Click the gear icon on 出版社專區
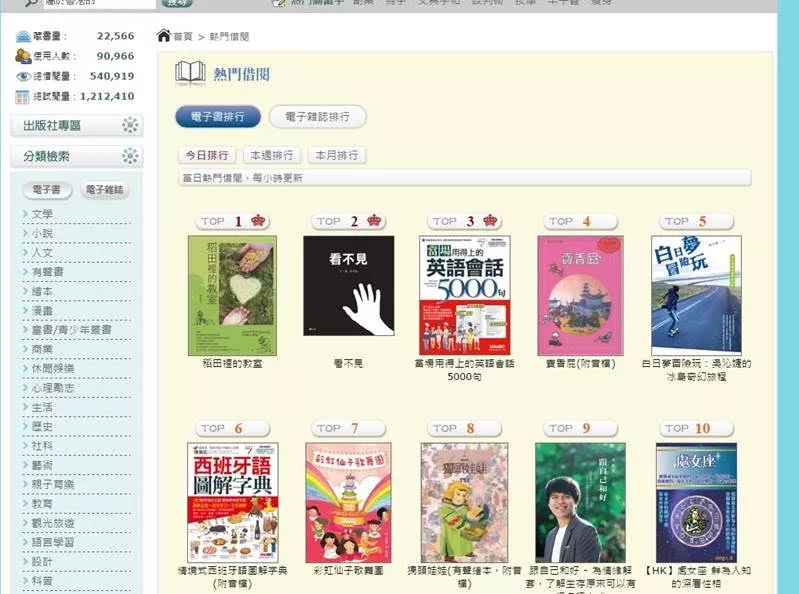 130,125
